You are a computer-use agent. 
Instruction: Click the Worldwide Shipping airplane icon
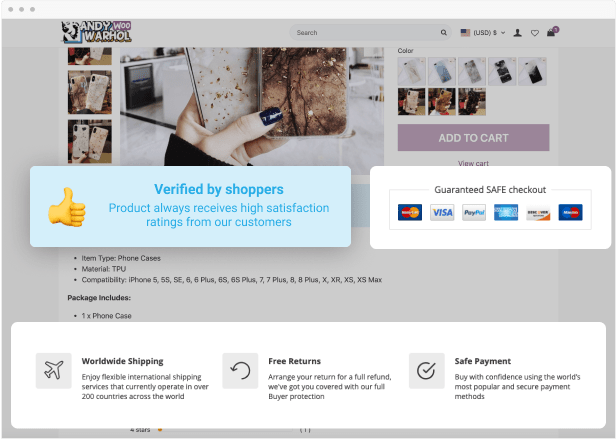(54, 371)
